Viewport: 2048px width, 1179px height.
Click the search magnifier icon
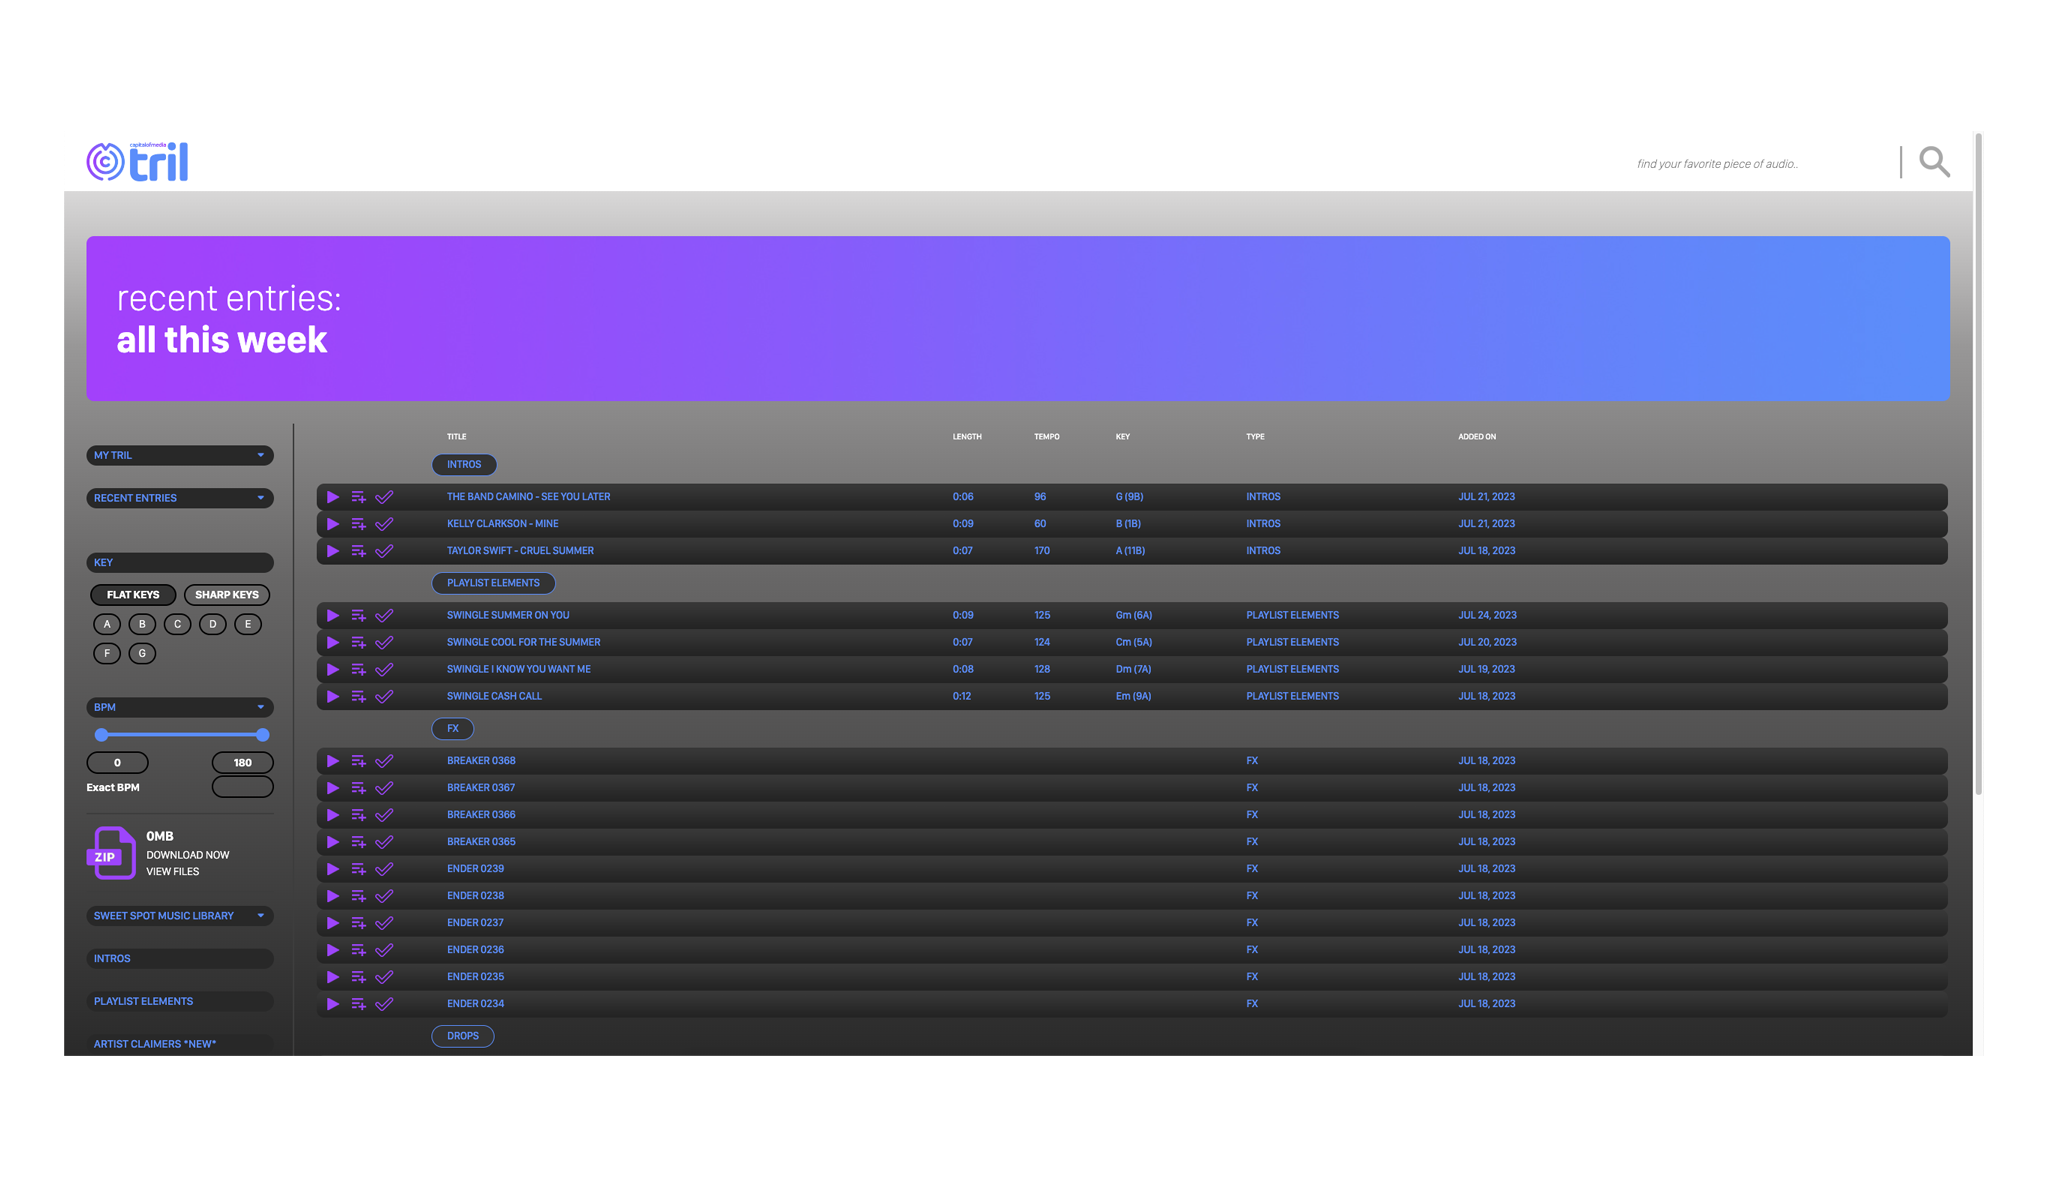(1934, 162)
